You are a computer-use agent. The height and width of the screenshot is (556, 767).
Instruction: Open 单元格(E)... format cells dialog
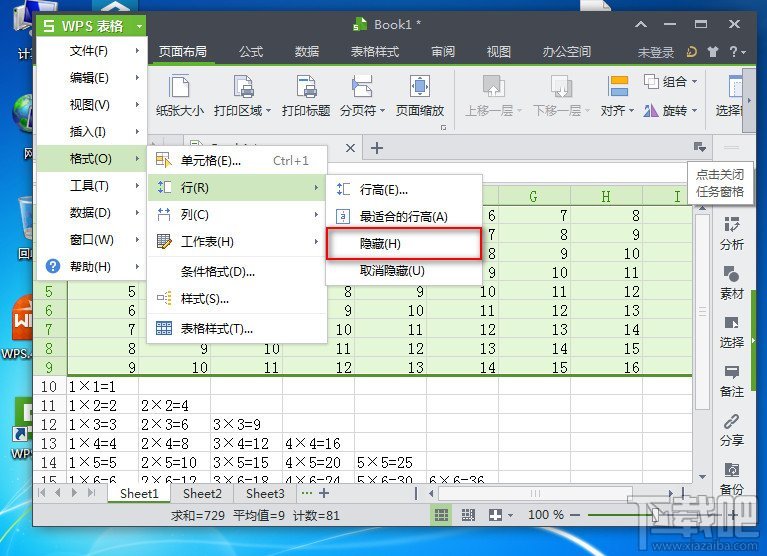click(237, 160)
